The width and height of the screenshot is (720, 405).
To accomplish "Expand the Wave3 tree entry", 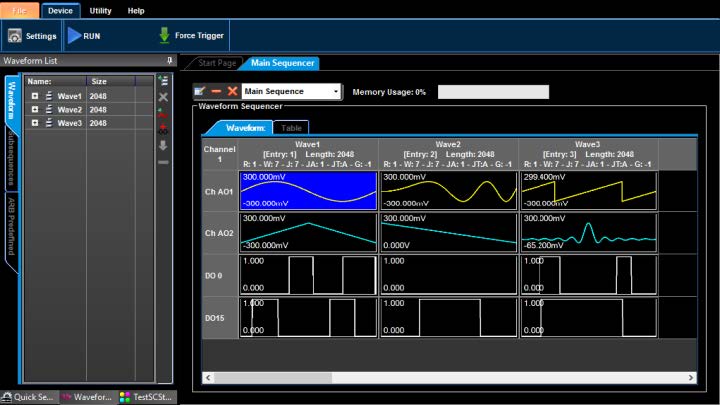I will pos(35,123).
